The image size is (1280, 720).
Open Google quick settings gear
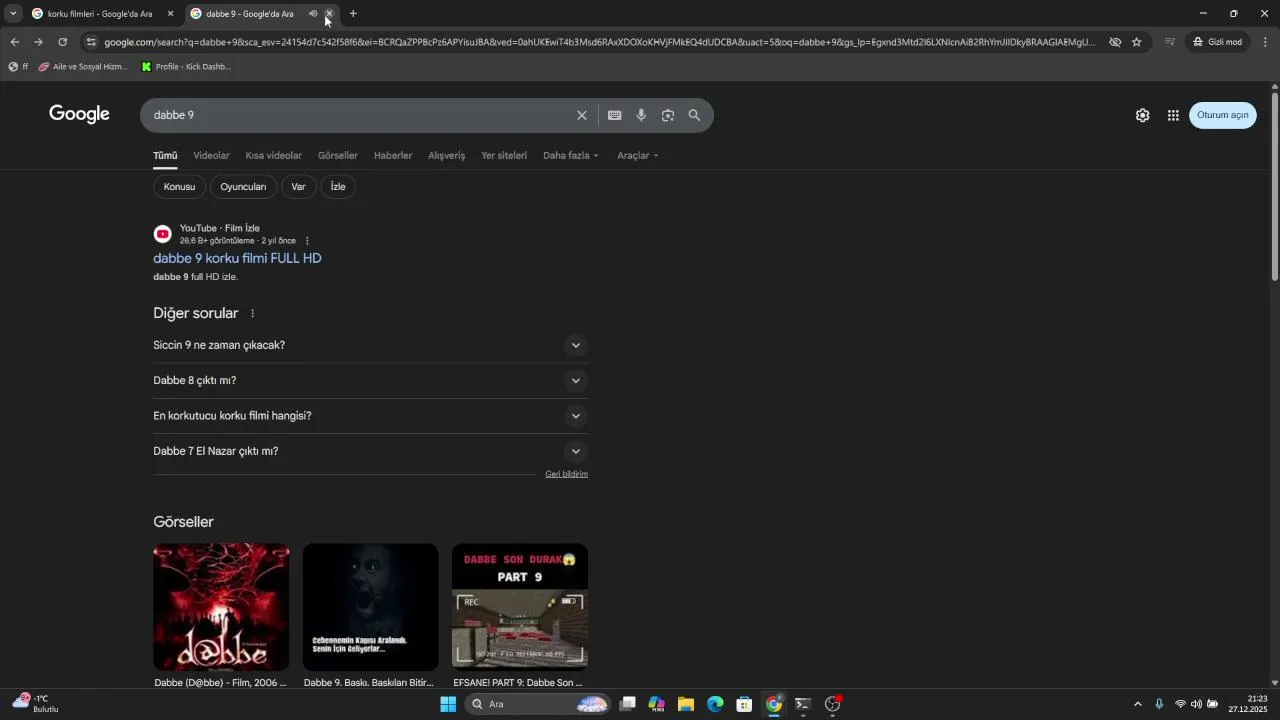(x=1142, y=115)
